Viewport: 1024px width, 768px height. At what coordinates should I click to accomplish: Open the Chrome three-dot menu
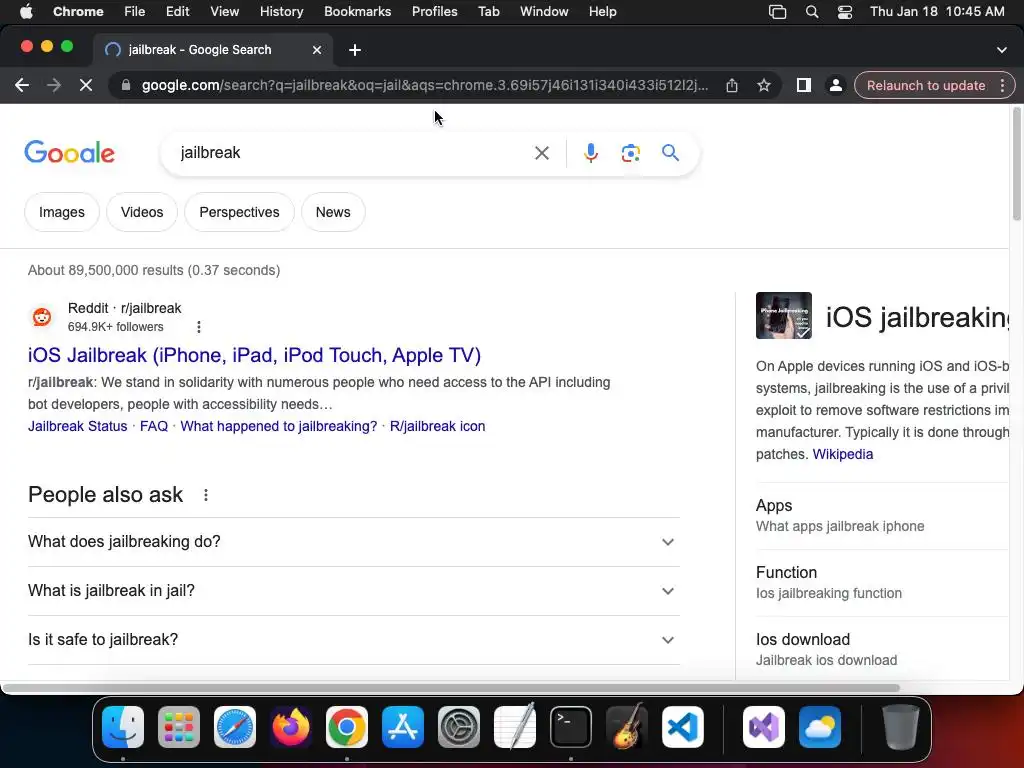click(1002, 86)
